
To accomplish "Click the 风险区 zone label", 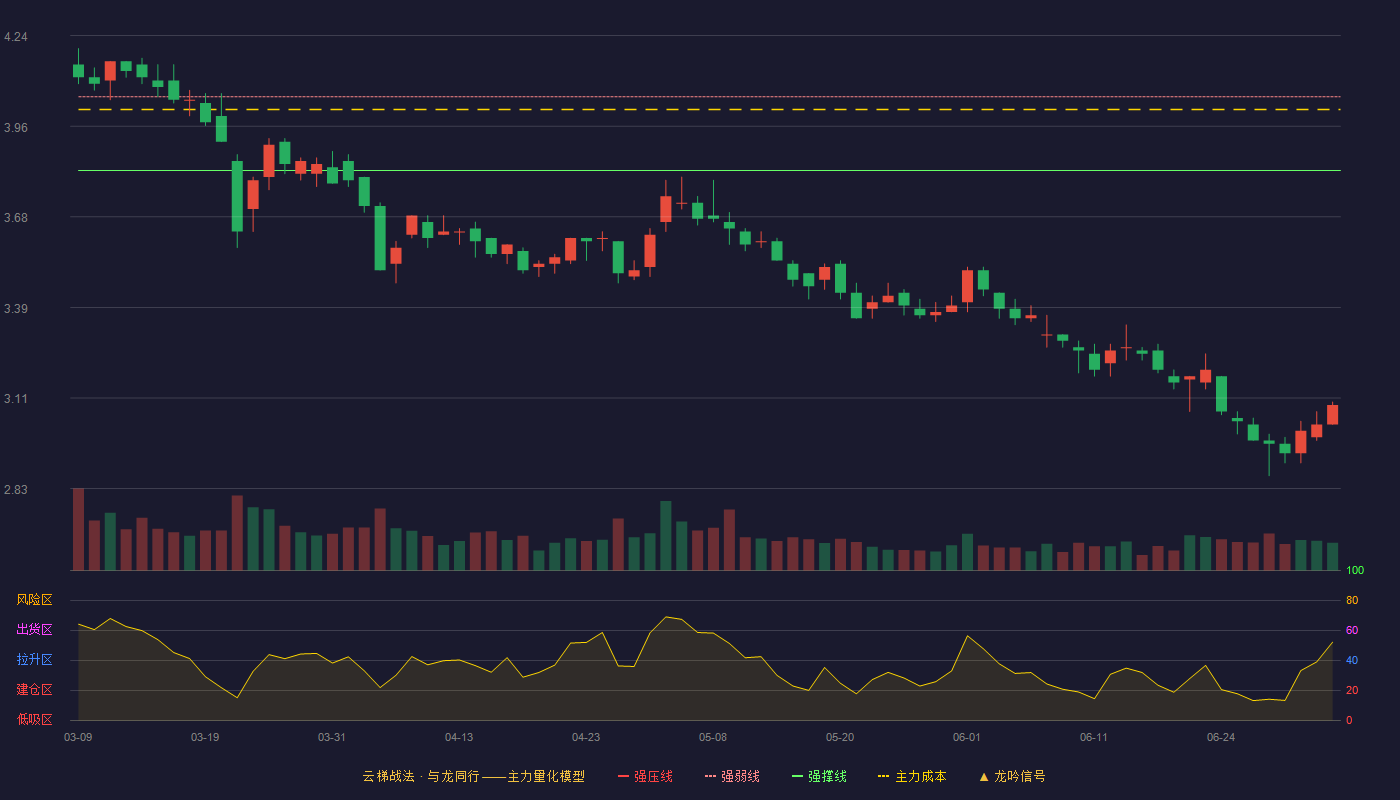I will click(x=34, y=600).
